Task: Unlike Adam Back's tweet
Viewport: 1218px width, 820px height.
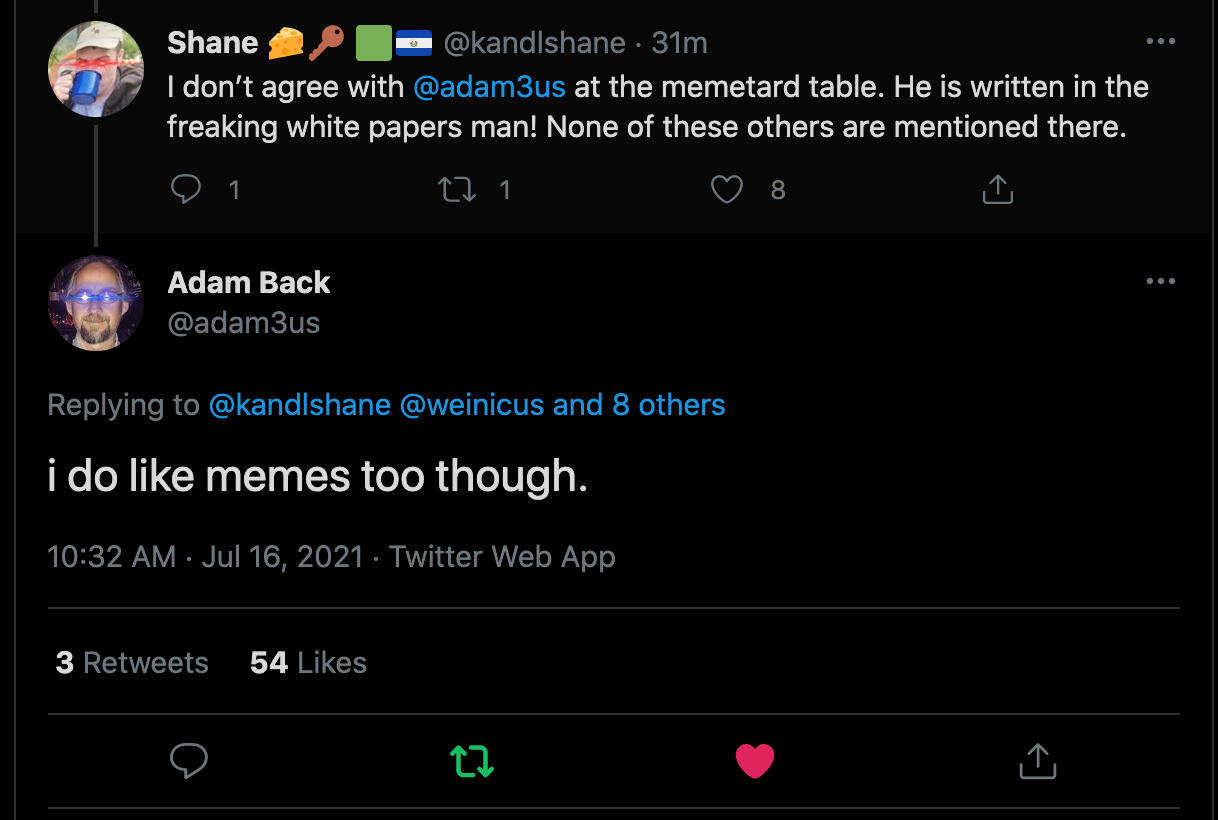Action: click(755, 762)
